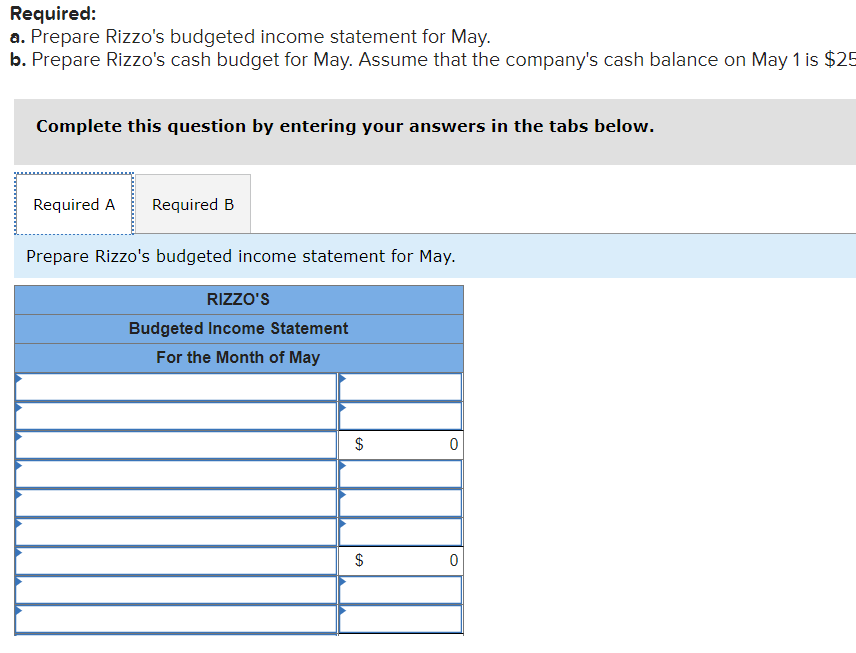This screenshot has width=856, height=653.
Task: Open the sixth row account picklist triangle
Action: click(x=17, y=525)
